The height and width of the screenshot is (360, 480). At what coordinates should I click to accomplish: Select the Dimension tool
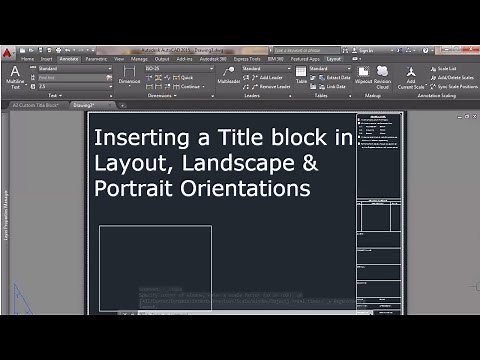[129, 75]
